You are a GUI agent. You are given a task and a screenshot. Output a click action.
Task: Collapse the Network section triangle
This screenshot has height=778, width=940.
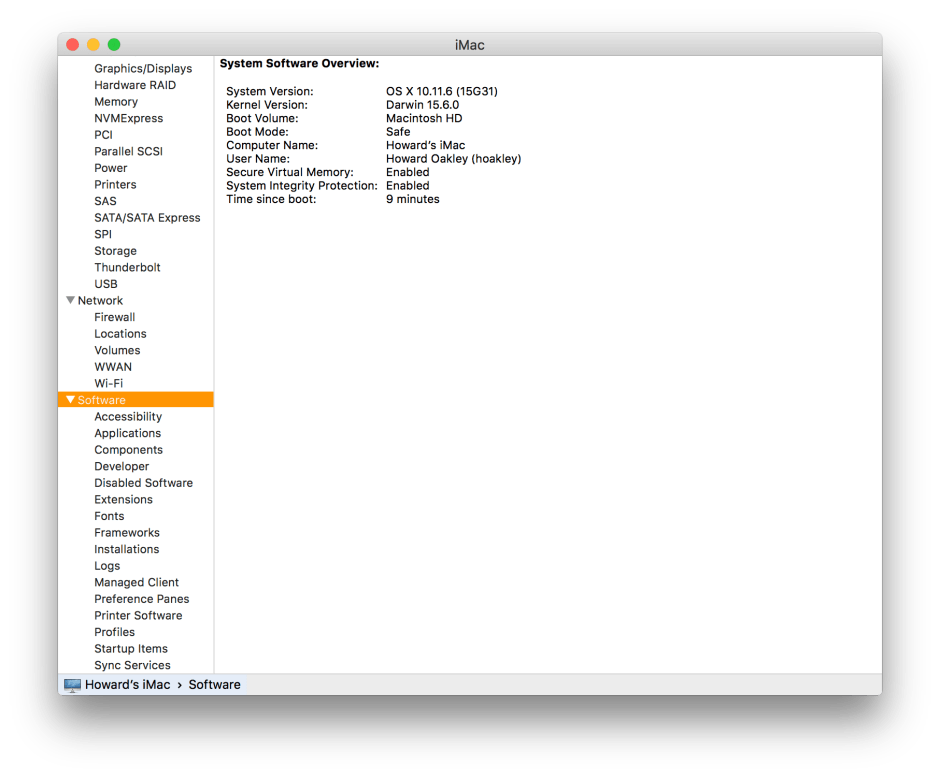(70, 300)
